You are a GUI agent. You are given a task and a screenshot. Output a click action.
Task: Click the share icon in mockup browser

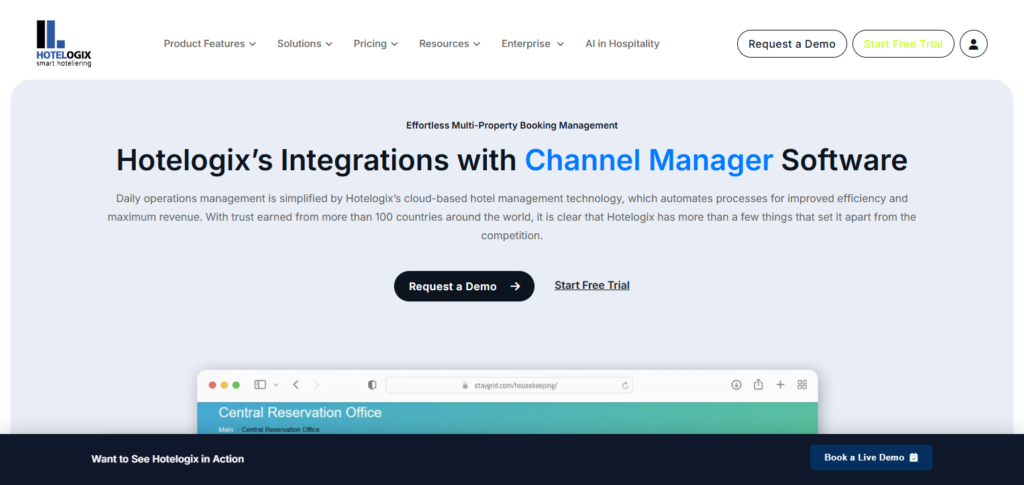pos(758,384)
